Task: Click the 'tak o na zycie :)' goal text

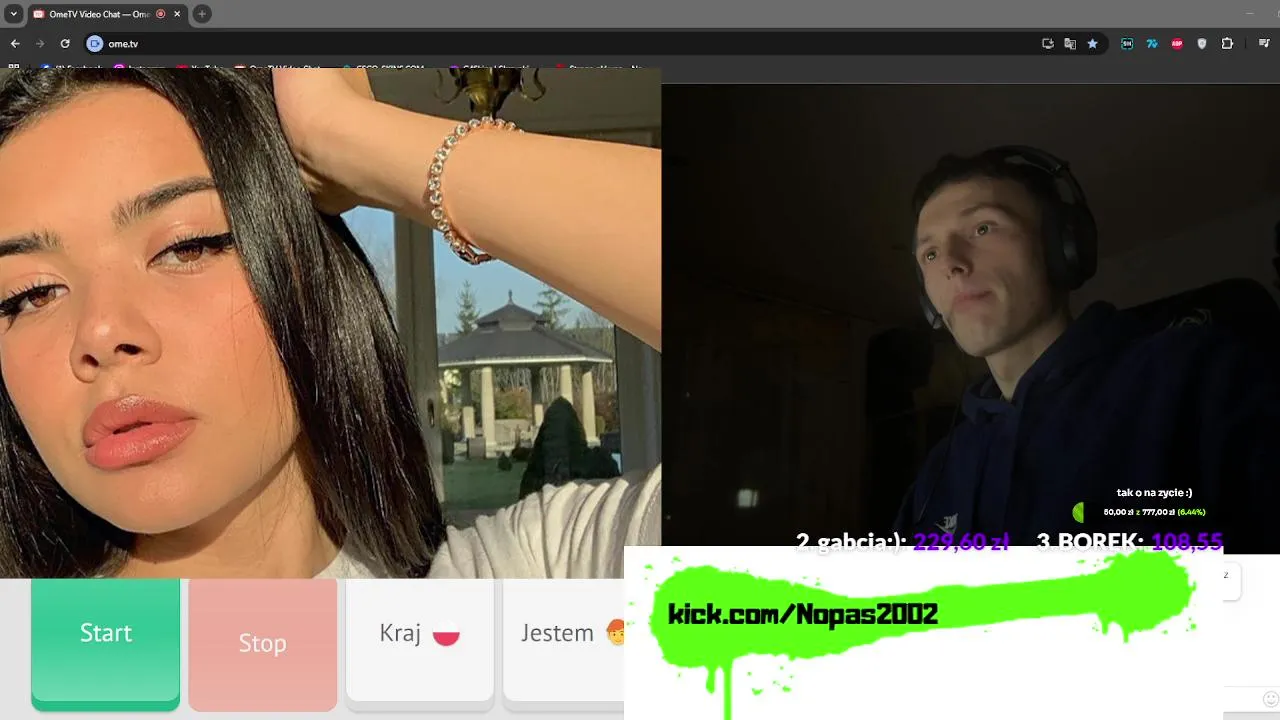Action: pyautogui.click(x=1154, y=493)
